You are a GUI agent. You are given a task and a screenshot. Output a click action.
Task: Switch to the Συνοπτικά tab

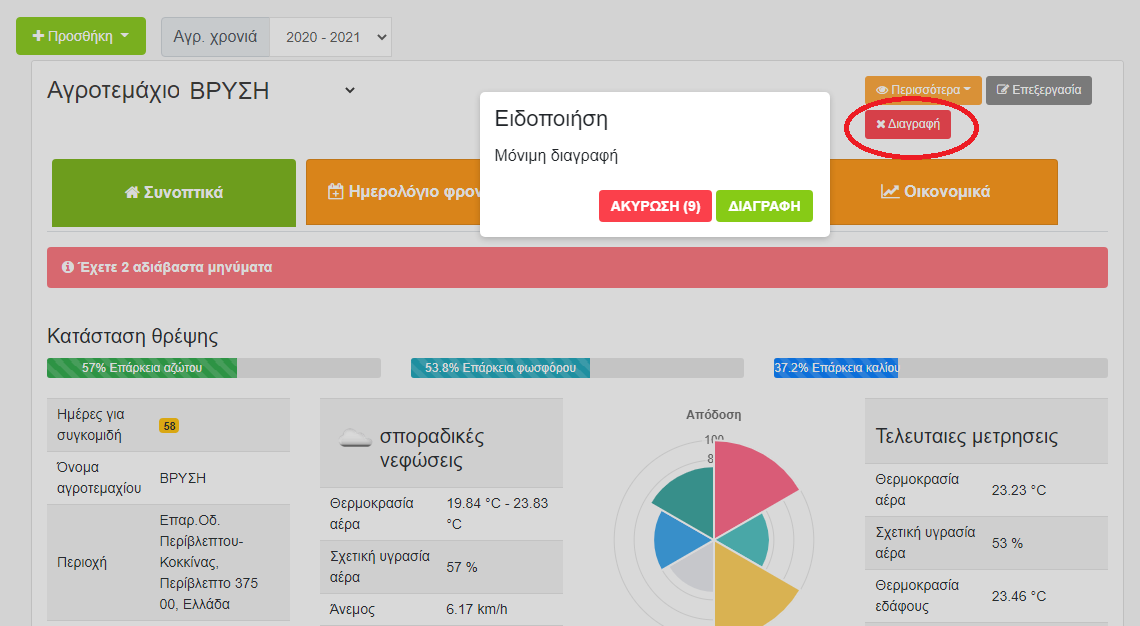[173, 192]
